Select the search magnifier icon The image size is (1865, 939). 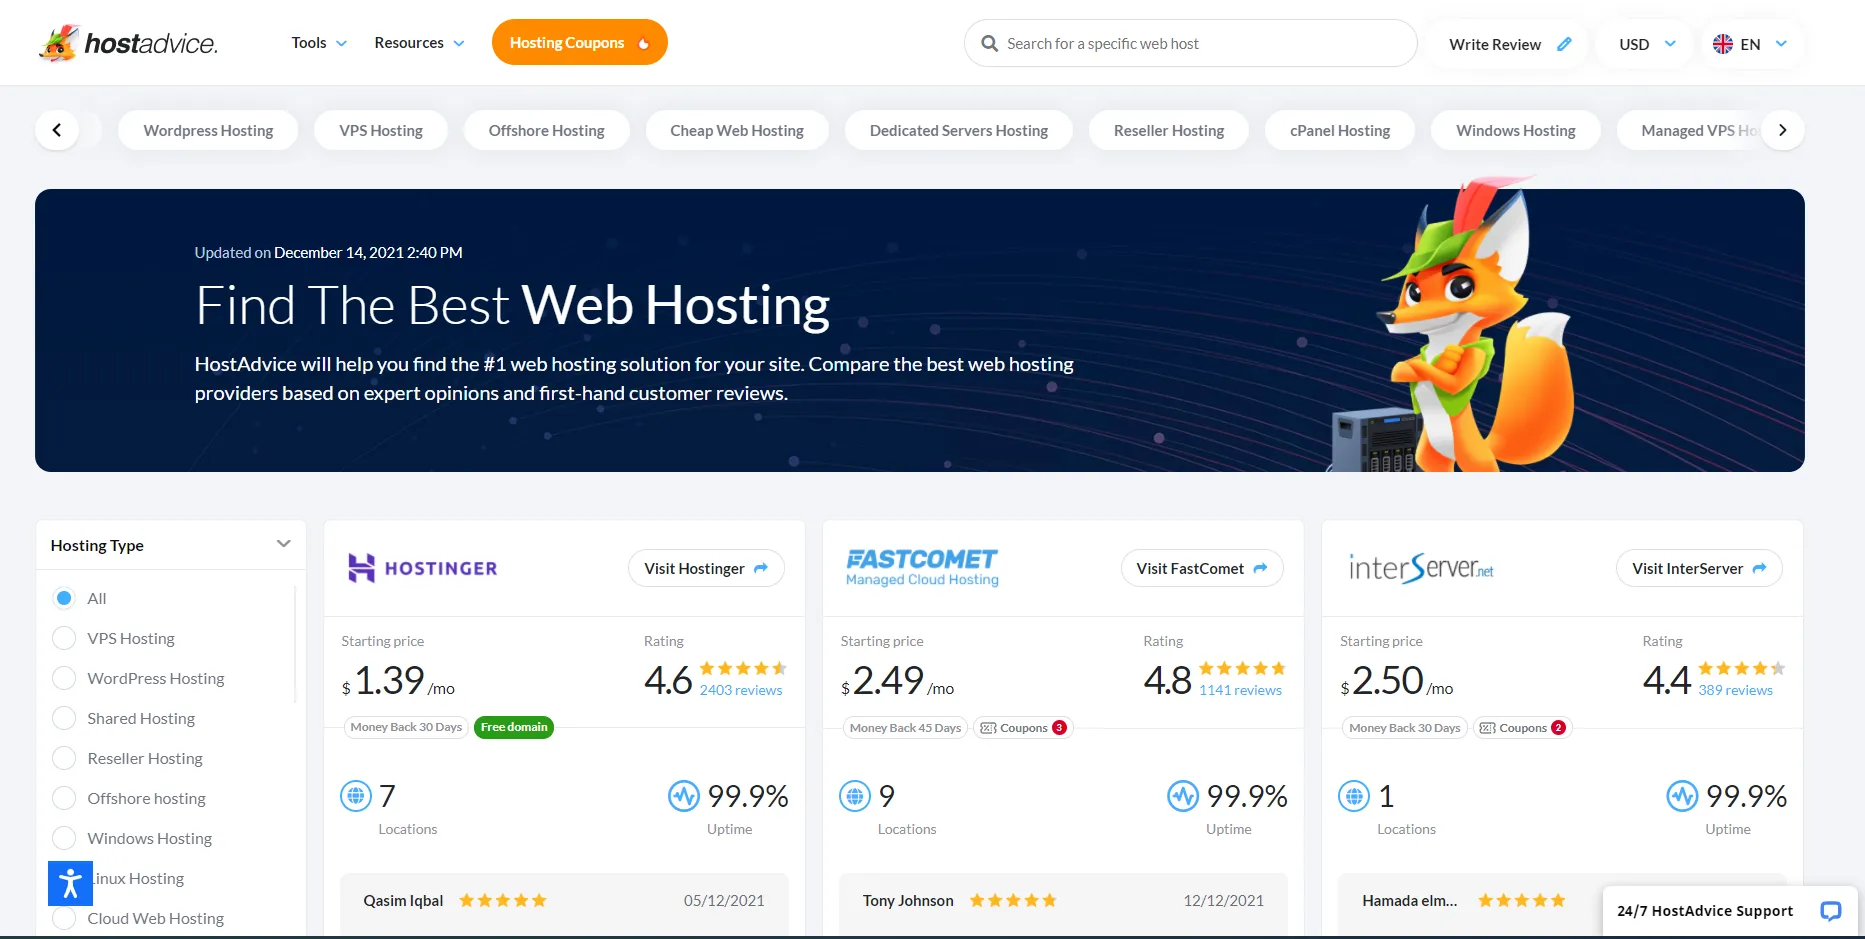tap(989, 43)
